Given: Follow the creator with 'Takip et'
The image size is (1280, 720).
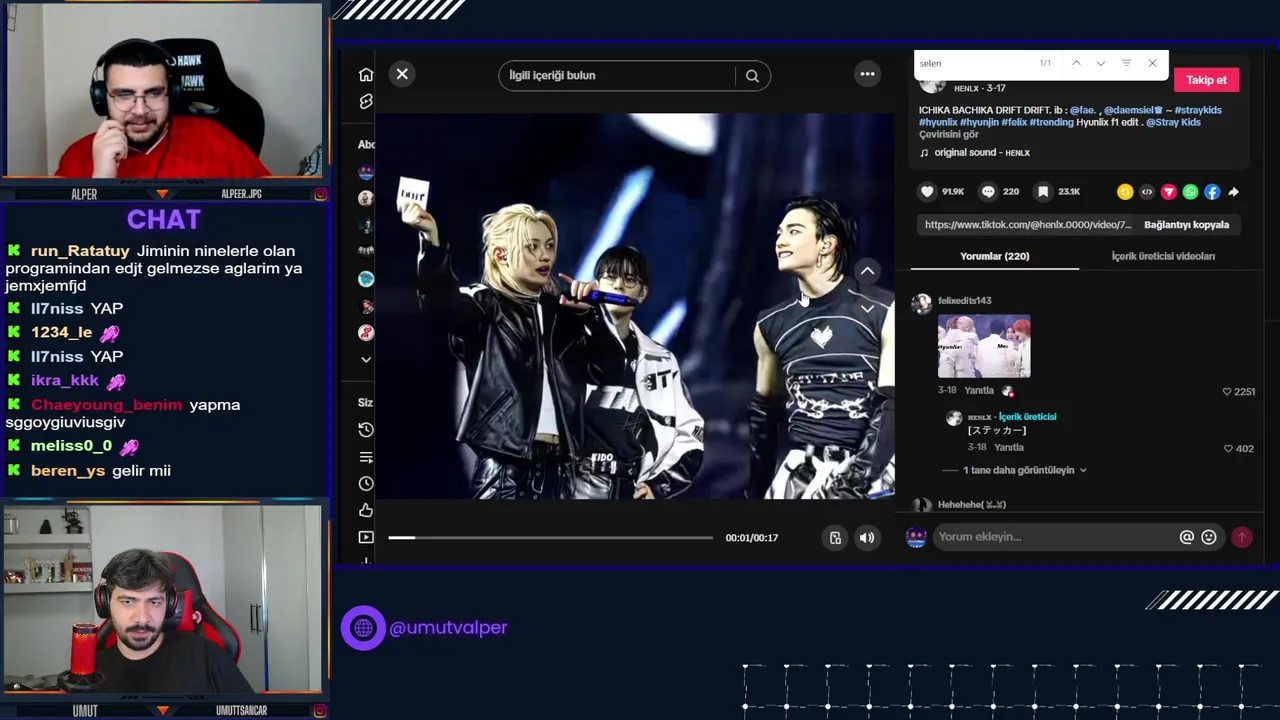Looking at the screenshot, I should coord(1206,80).
